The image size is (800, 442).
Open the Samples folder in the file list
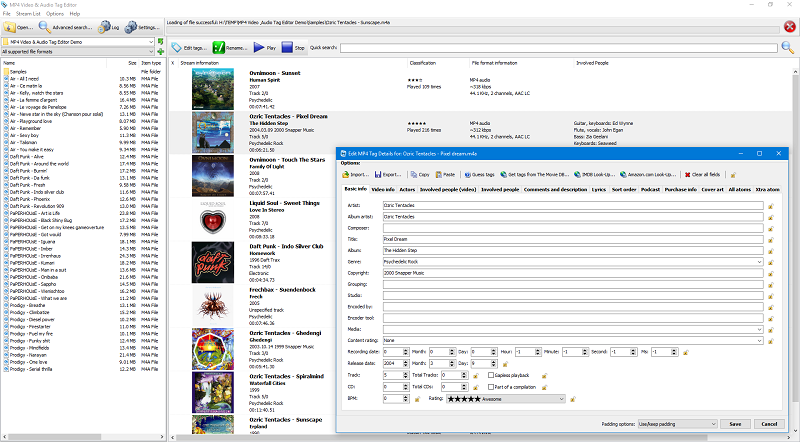point(18,72)
